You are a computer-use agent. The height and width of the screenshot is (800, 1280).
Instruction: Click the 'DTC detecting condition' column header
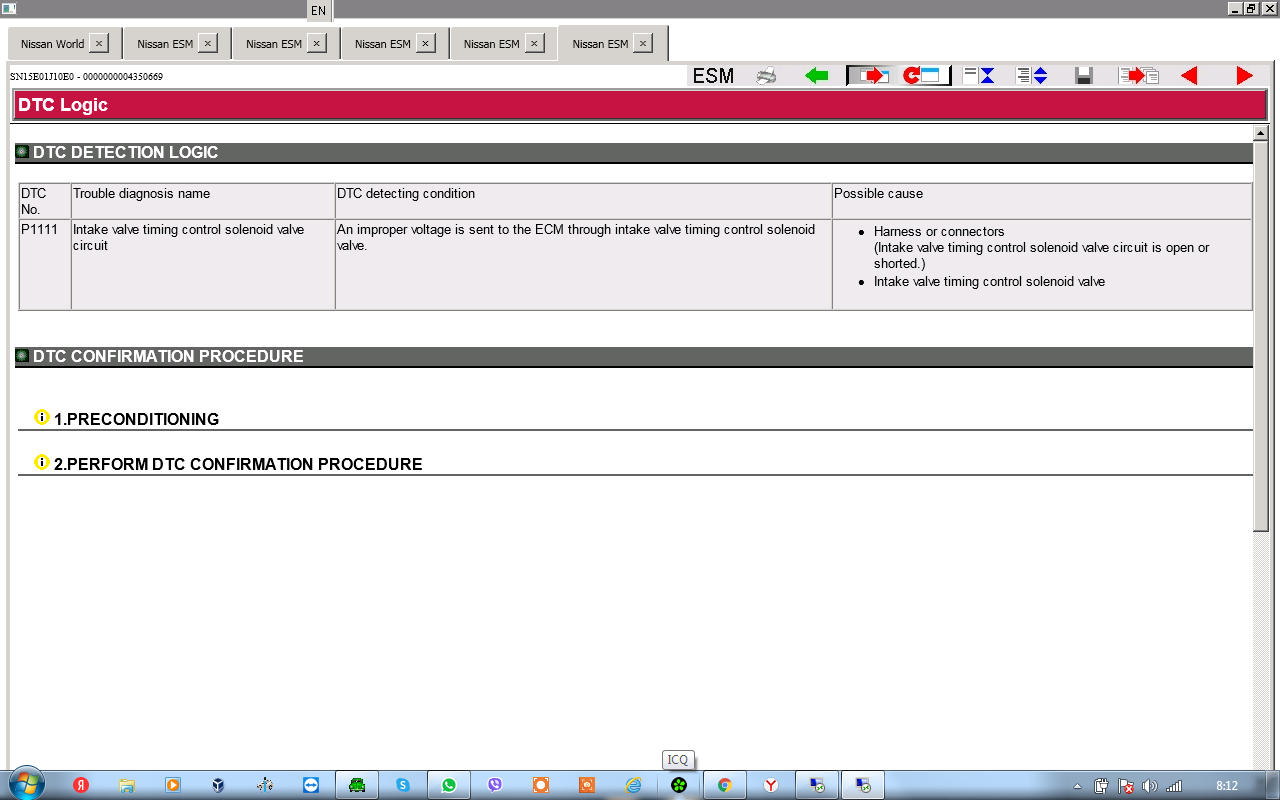point(583,201)
